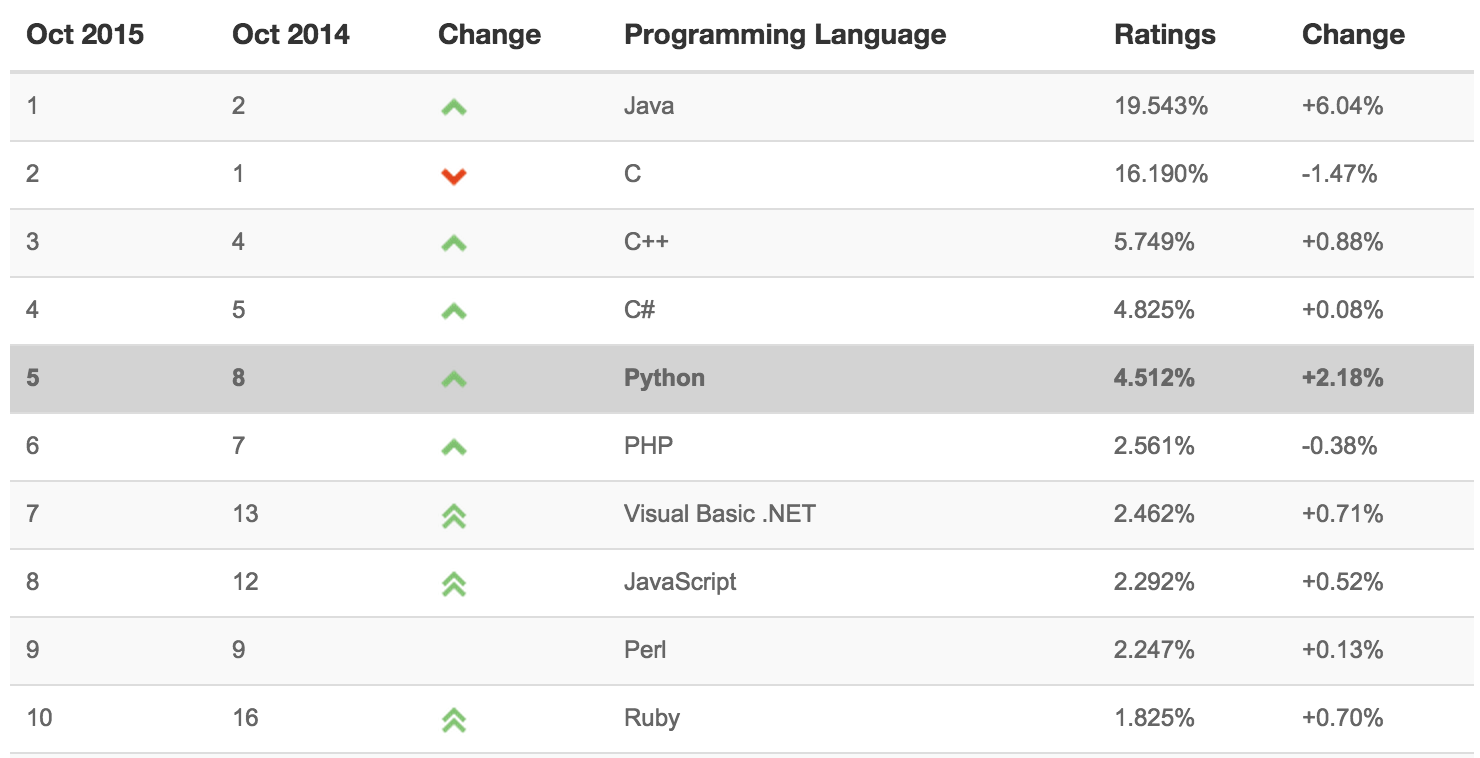Viewport: 1480px width, 758px height.
Task: Click the up arrow in the C# row
Action: pyautogui.click(x=453, y=311)
